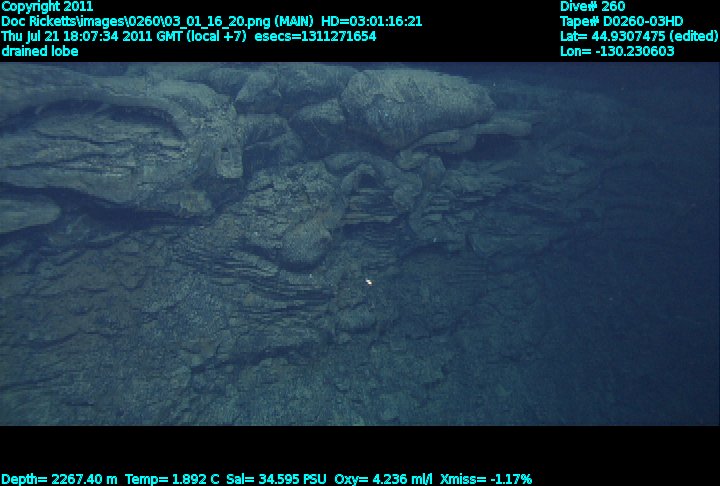Click the (local +7) timezone text
The width and height of the screenshot is (720, 486).
pyautogui.click(x=224, y=36)
